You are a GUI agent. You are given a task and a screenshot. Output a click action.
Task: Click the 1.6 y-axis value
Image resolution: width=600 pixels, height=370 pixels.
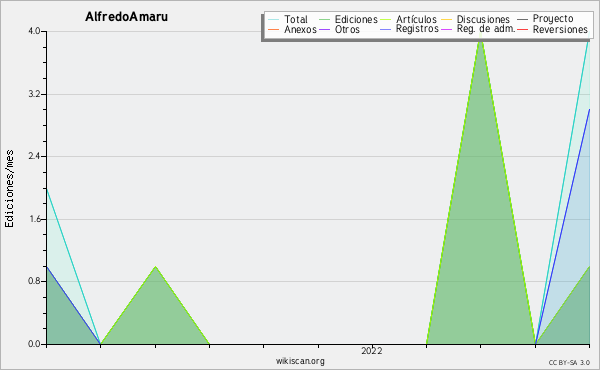34,219
